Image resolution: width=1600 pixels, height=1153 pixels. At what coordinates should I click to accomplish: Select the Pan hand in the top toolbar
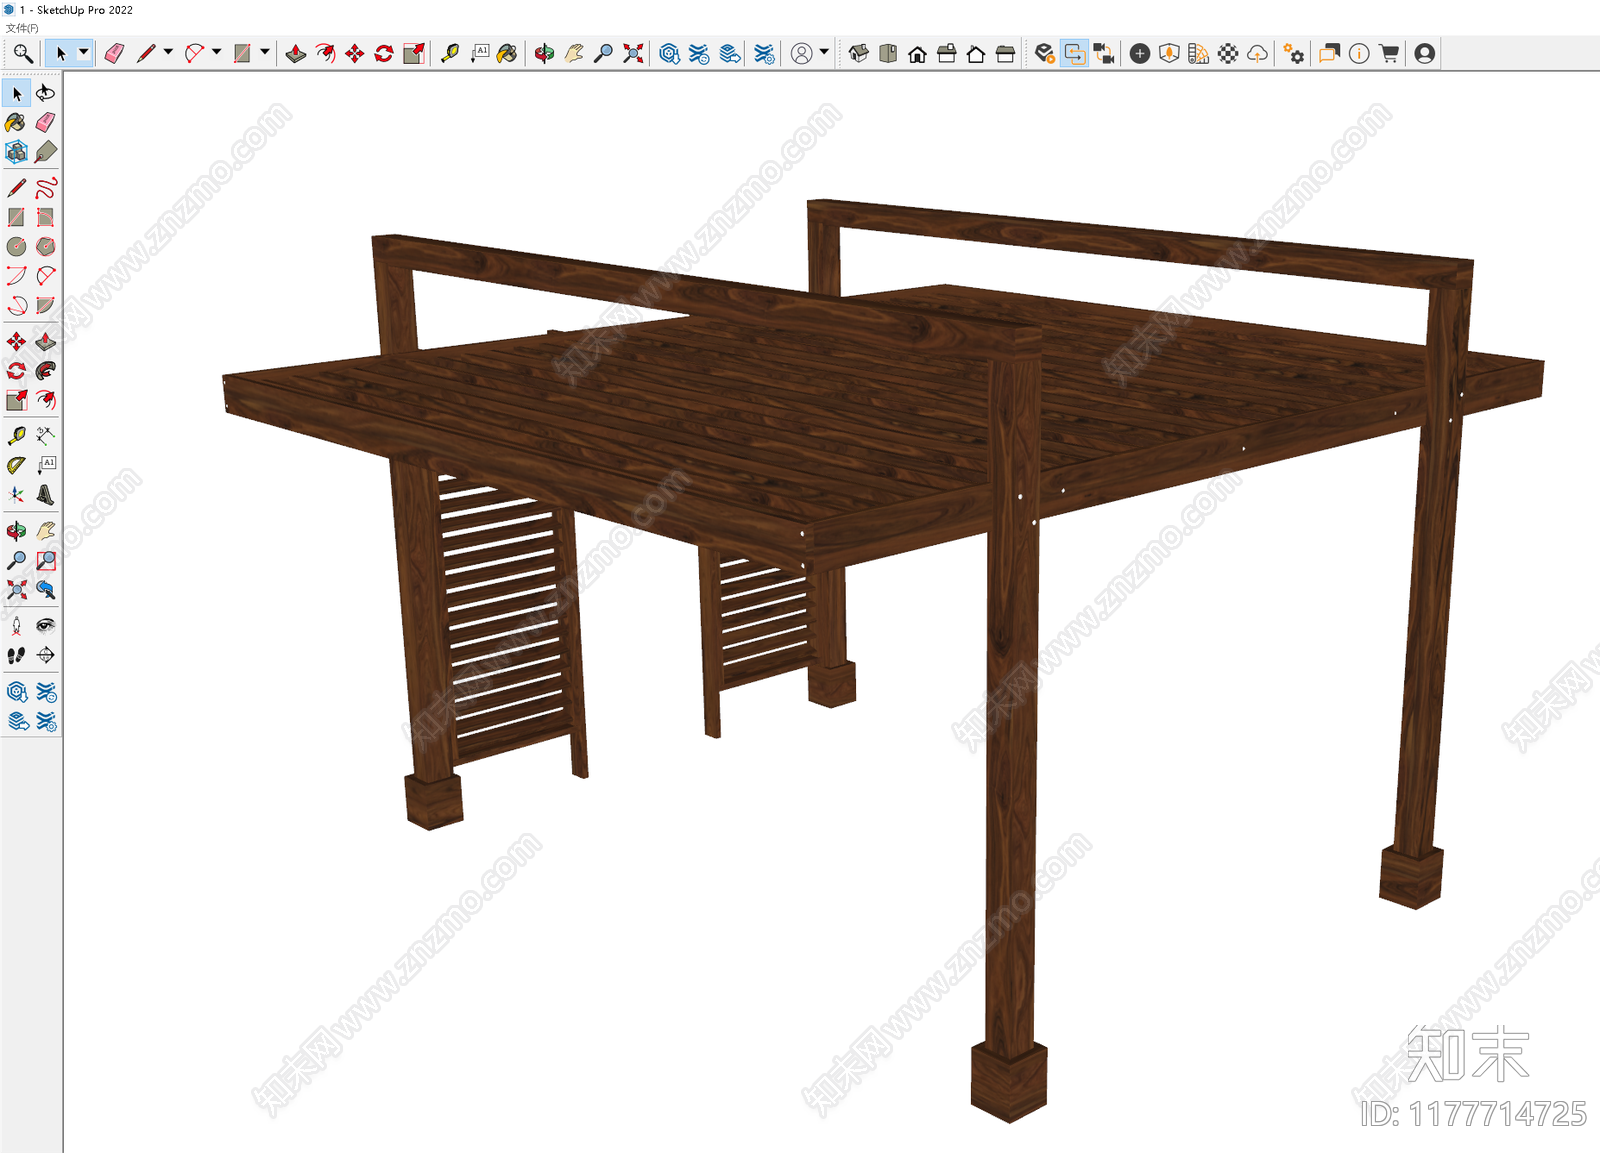pos(573,53)
